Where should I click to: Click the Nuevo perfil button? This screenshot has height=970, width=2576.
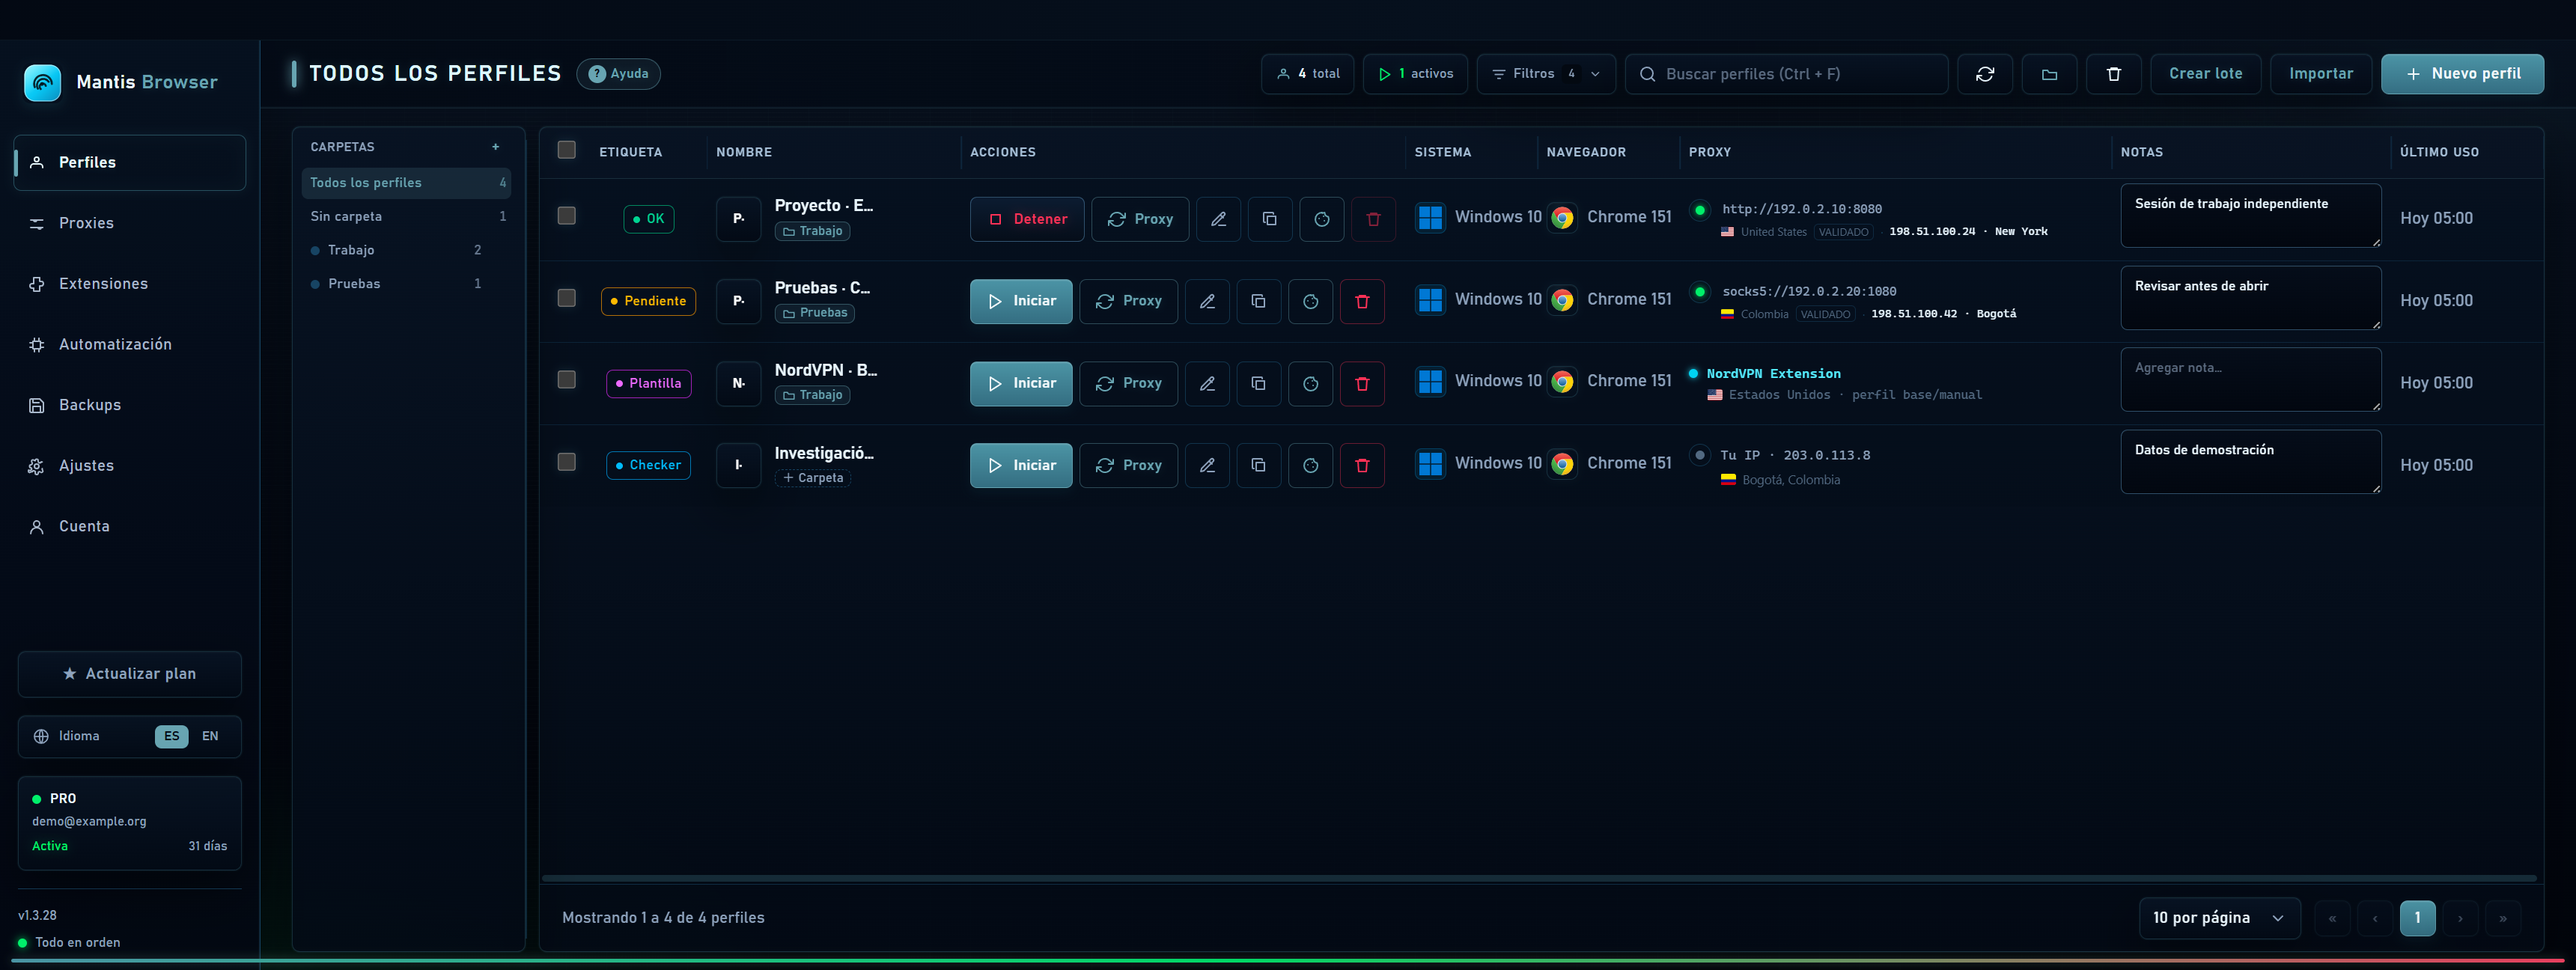[2463, 74]
